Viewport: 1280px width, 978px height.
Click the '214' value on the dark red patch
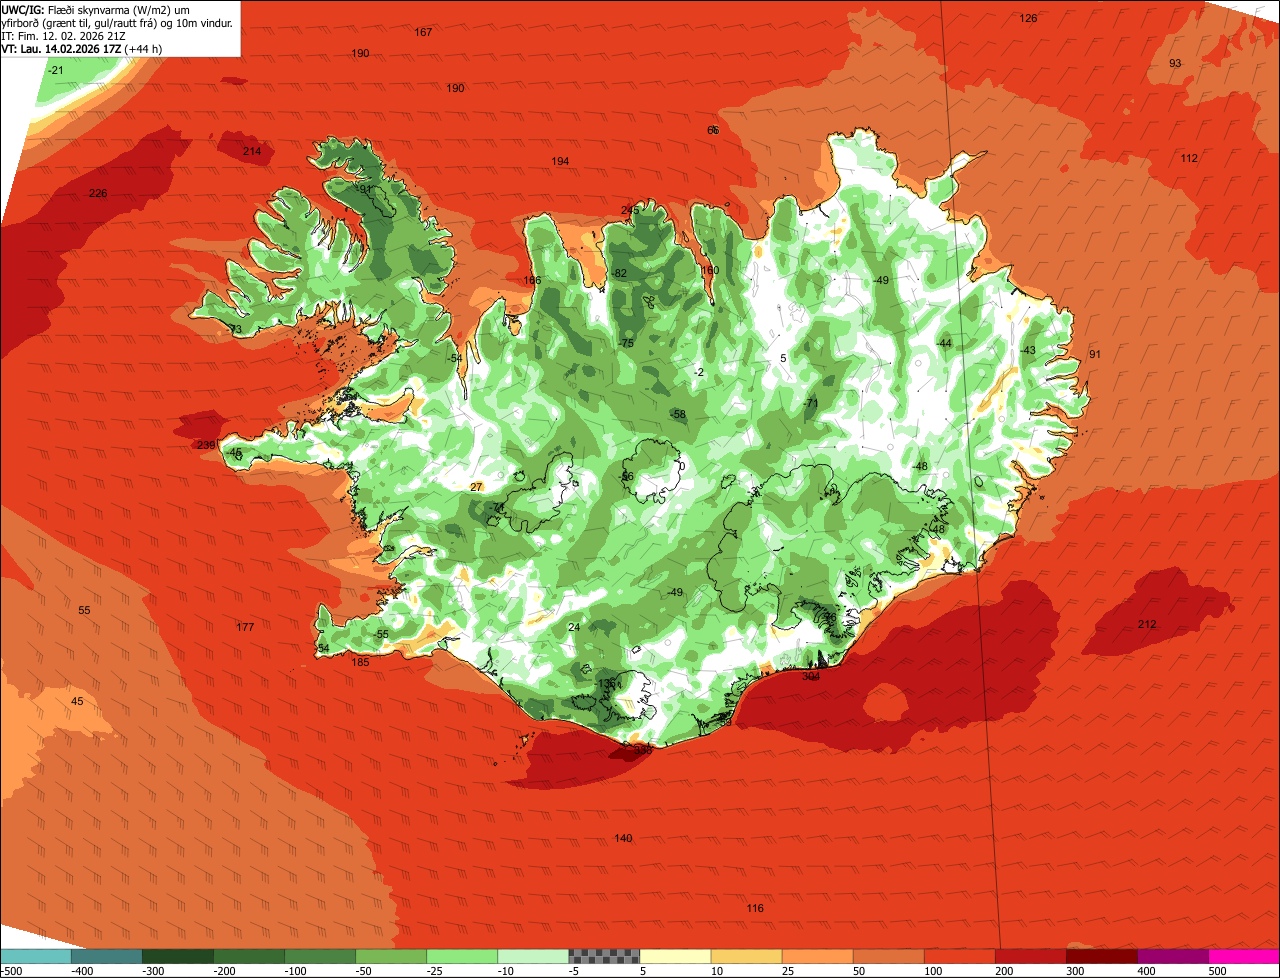[x=252, y=151]
